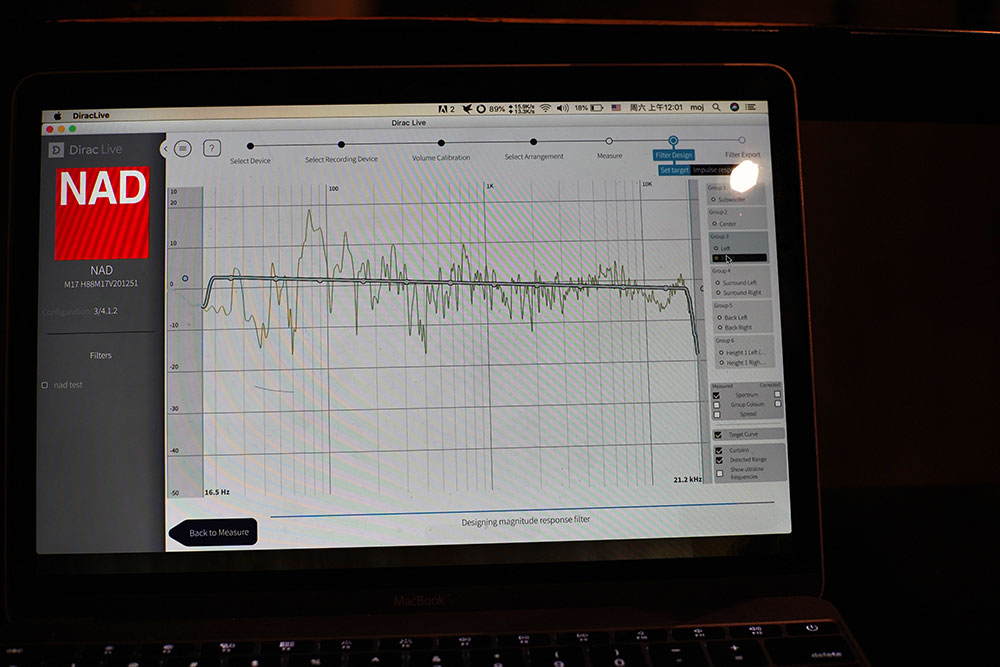Viewport: 1000px width, 667px height.
Task: Select the Left channel in Group 3
Action: 722,248
